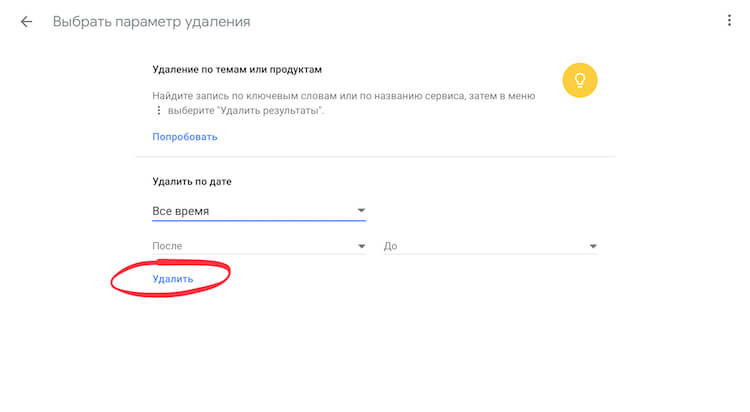
Task: Click the "Удалить по дате" section label
Action: click(192, 182)
